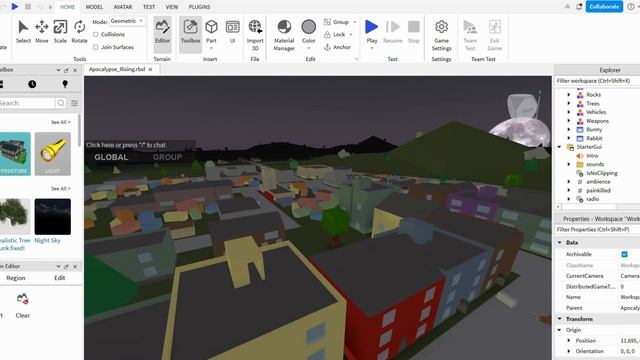The image size is (640, 360).
Task: Start the game with Play
Action: point(371,31)
